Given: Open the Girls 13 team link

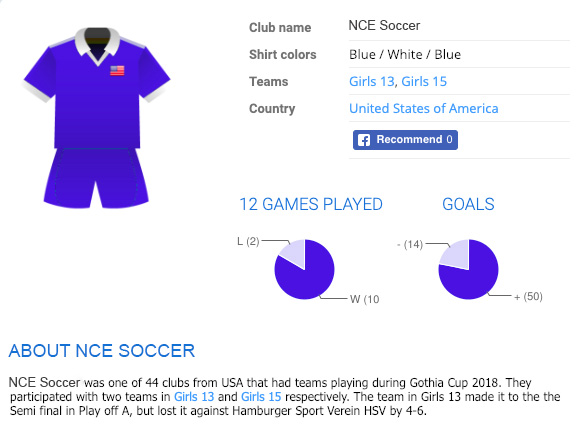Looking at the screenshot, I should point(372,81).
